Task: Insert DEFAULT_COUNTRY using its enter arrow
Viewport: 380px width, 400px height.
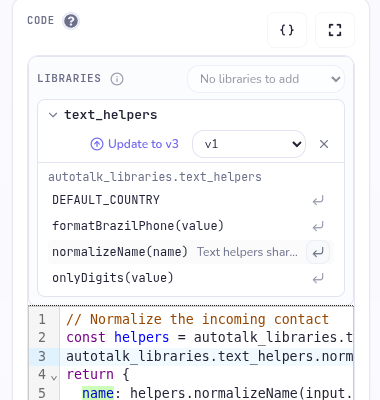Action: pyautogui.click(x=318, y=200)
